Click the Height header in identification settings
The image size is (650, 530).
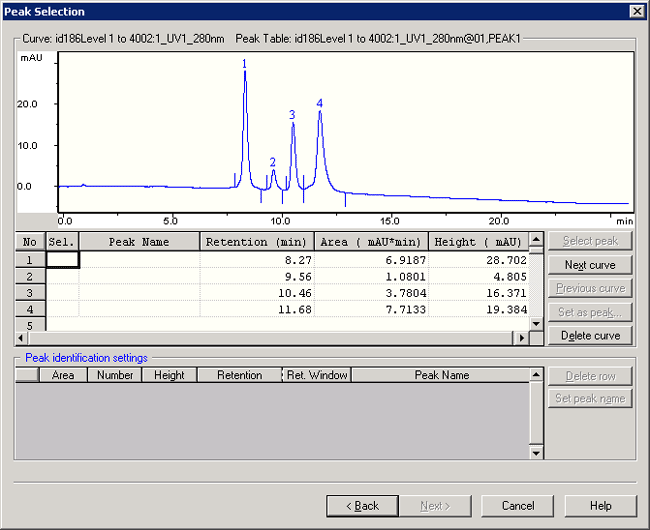169,375
